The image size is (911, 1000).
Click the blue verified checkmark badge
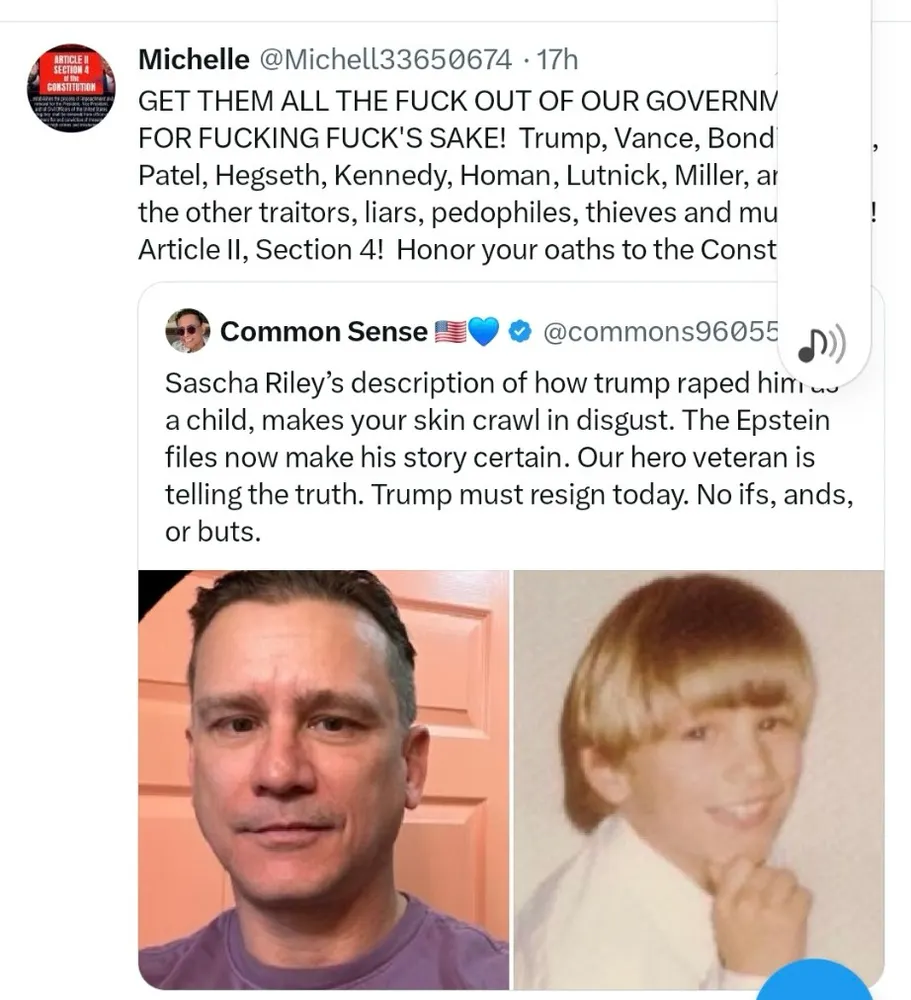tap(519, 332)
